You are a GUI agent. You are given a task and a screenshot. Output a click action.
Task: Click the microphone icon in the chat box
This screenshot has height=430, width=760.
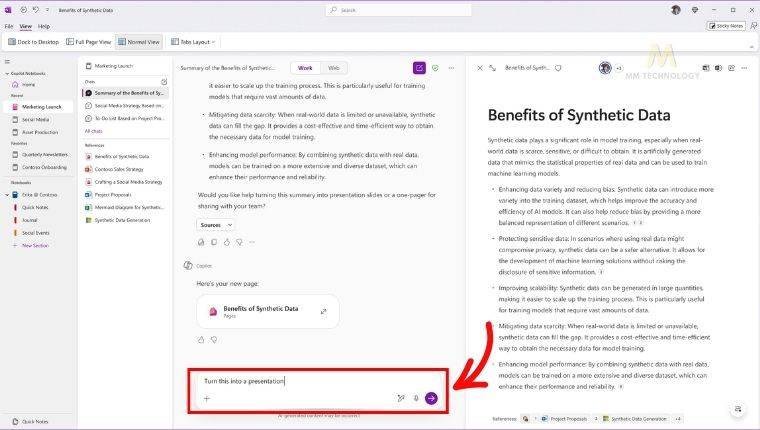coord(416,398)
